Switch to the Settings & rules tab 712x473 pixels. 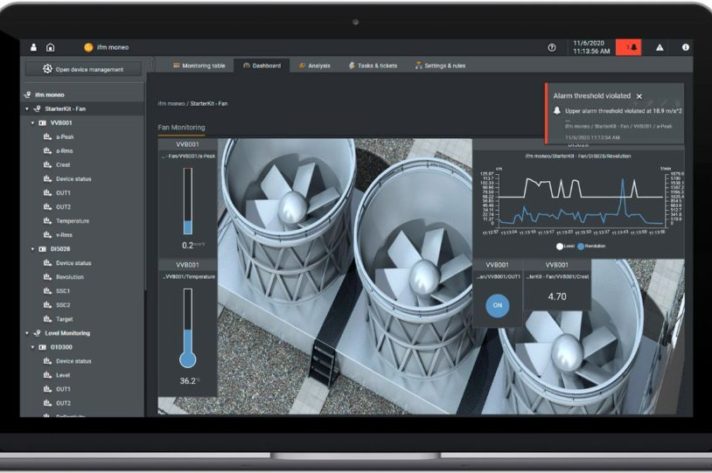click(440, 66)
